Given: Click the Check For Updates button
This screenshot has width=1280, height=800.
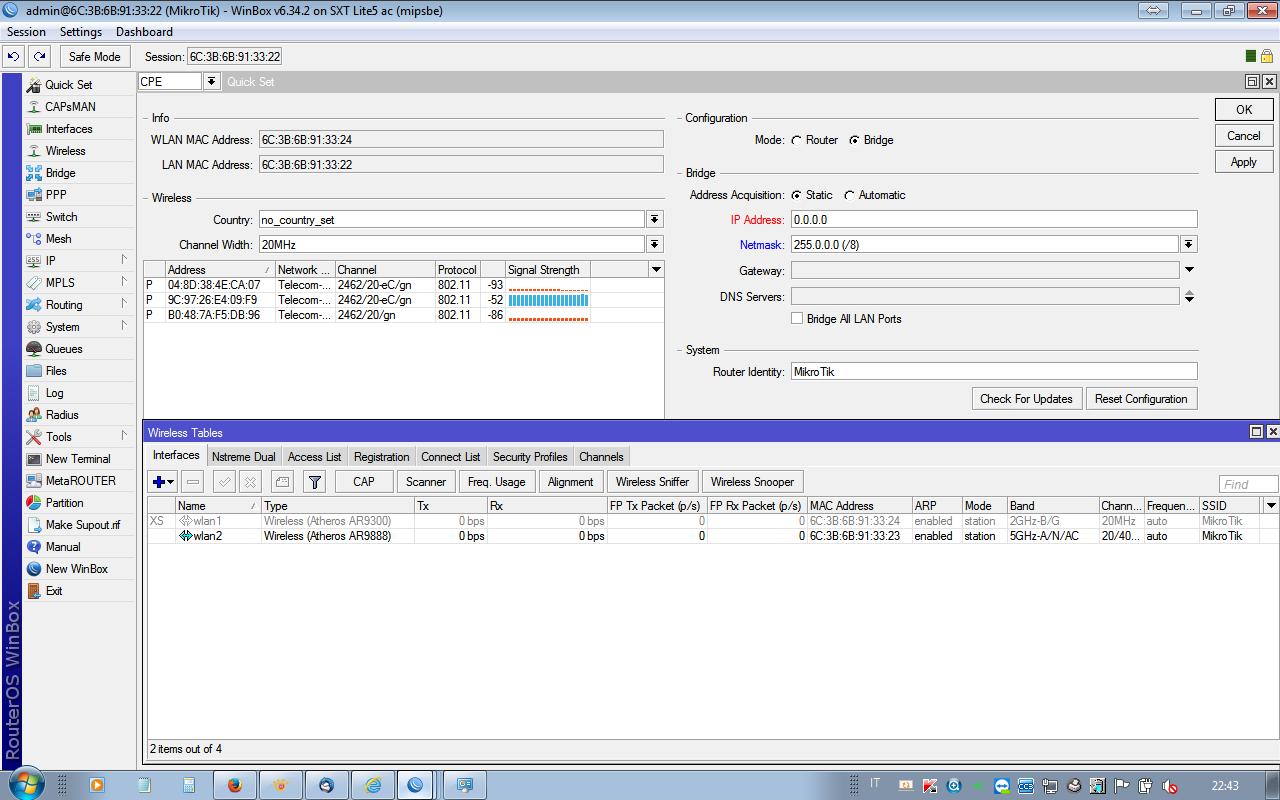Looking at the screenshot, I should pos(1026,398).
